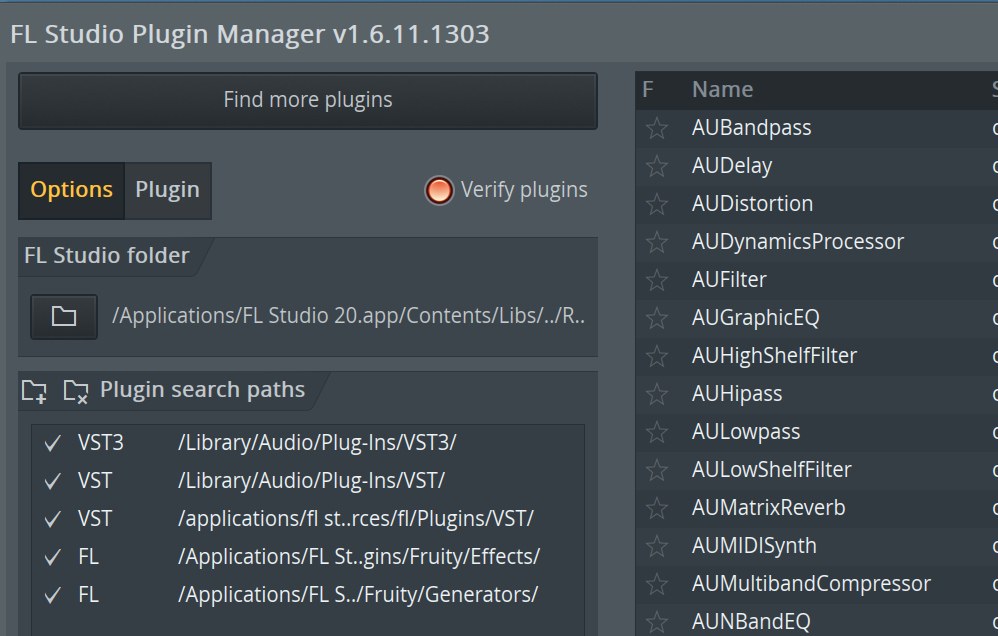Mark AUGraphicEQ as favorite
Screen dimensions: 998x636
[657, 318]
